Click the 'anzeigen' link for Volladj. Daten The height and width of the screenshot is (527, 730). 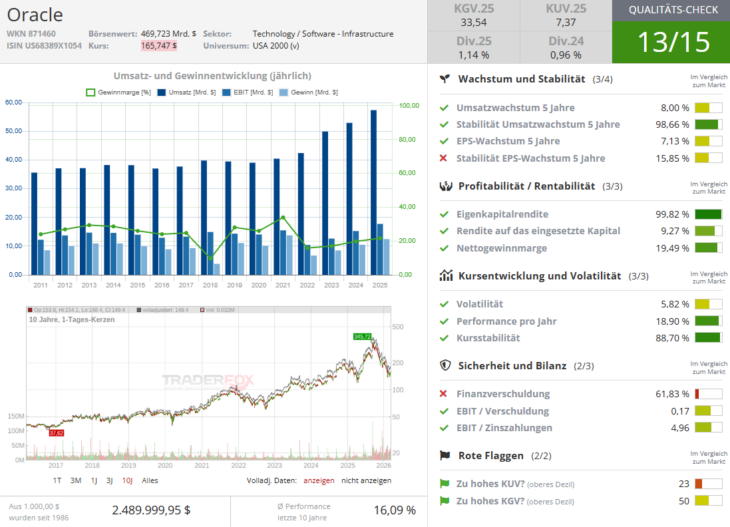(317, 480)
